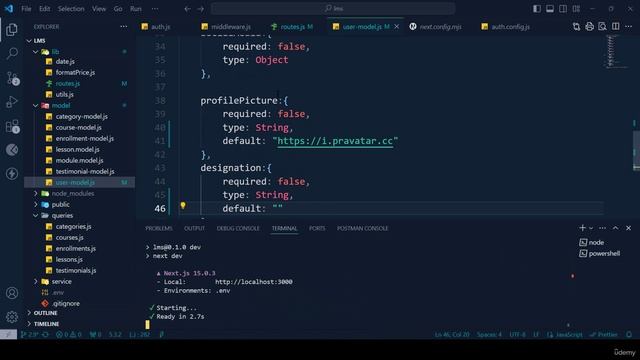Viewport: 640px width, 360px height.
Task: Click the remote window indicator in status bar
Action: 8,334
